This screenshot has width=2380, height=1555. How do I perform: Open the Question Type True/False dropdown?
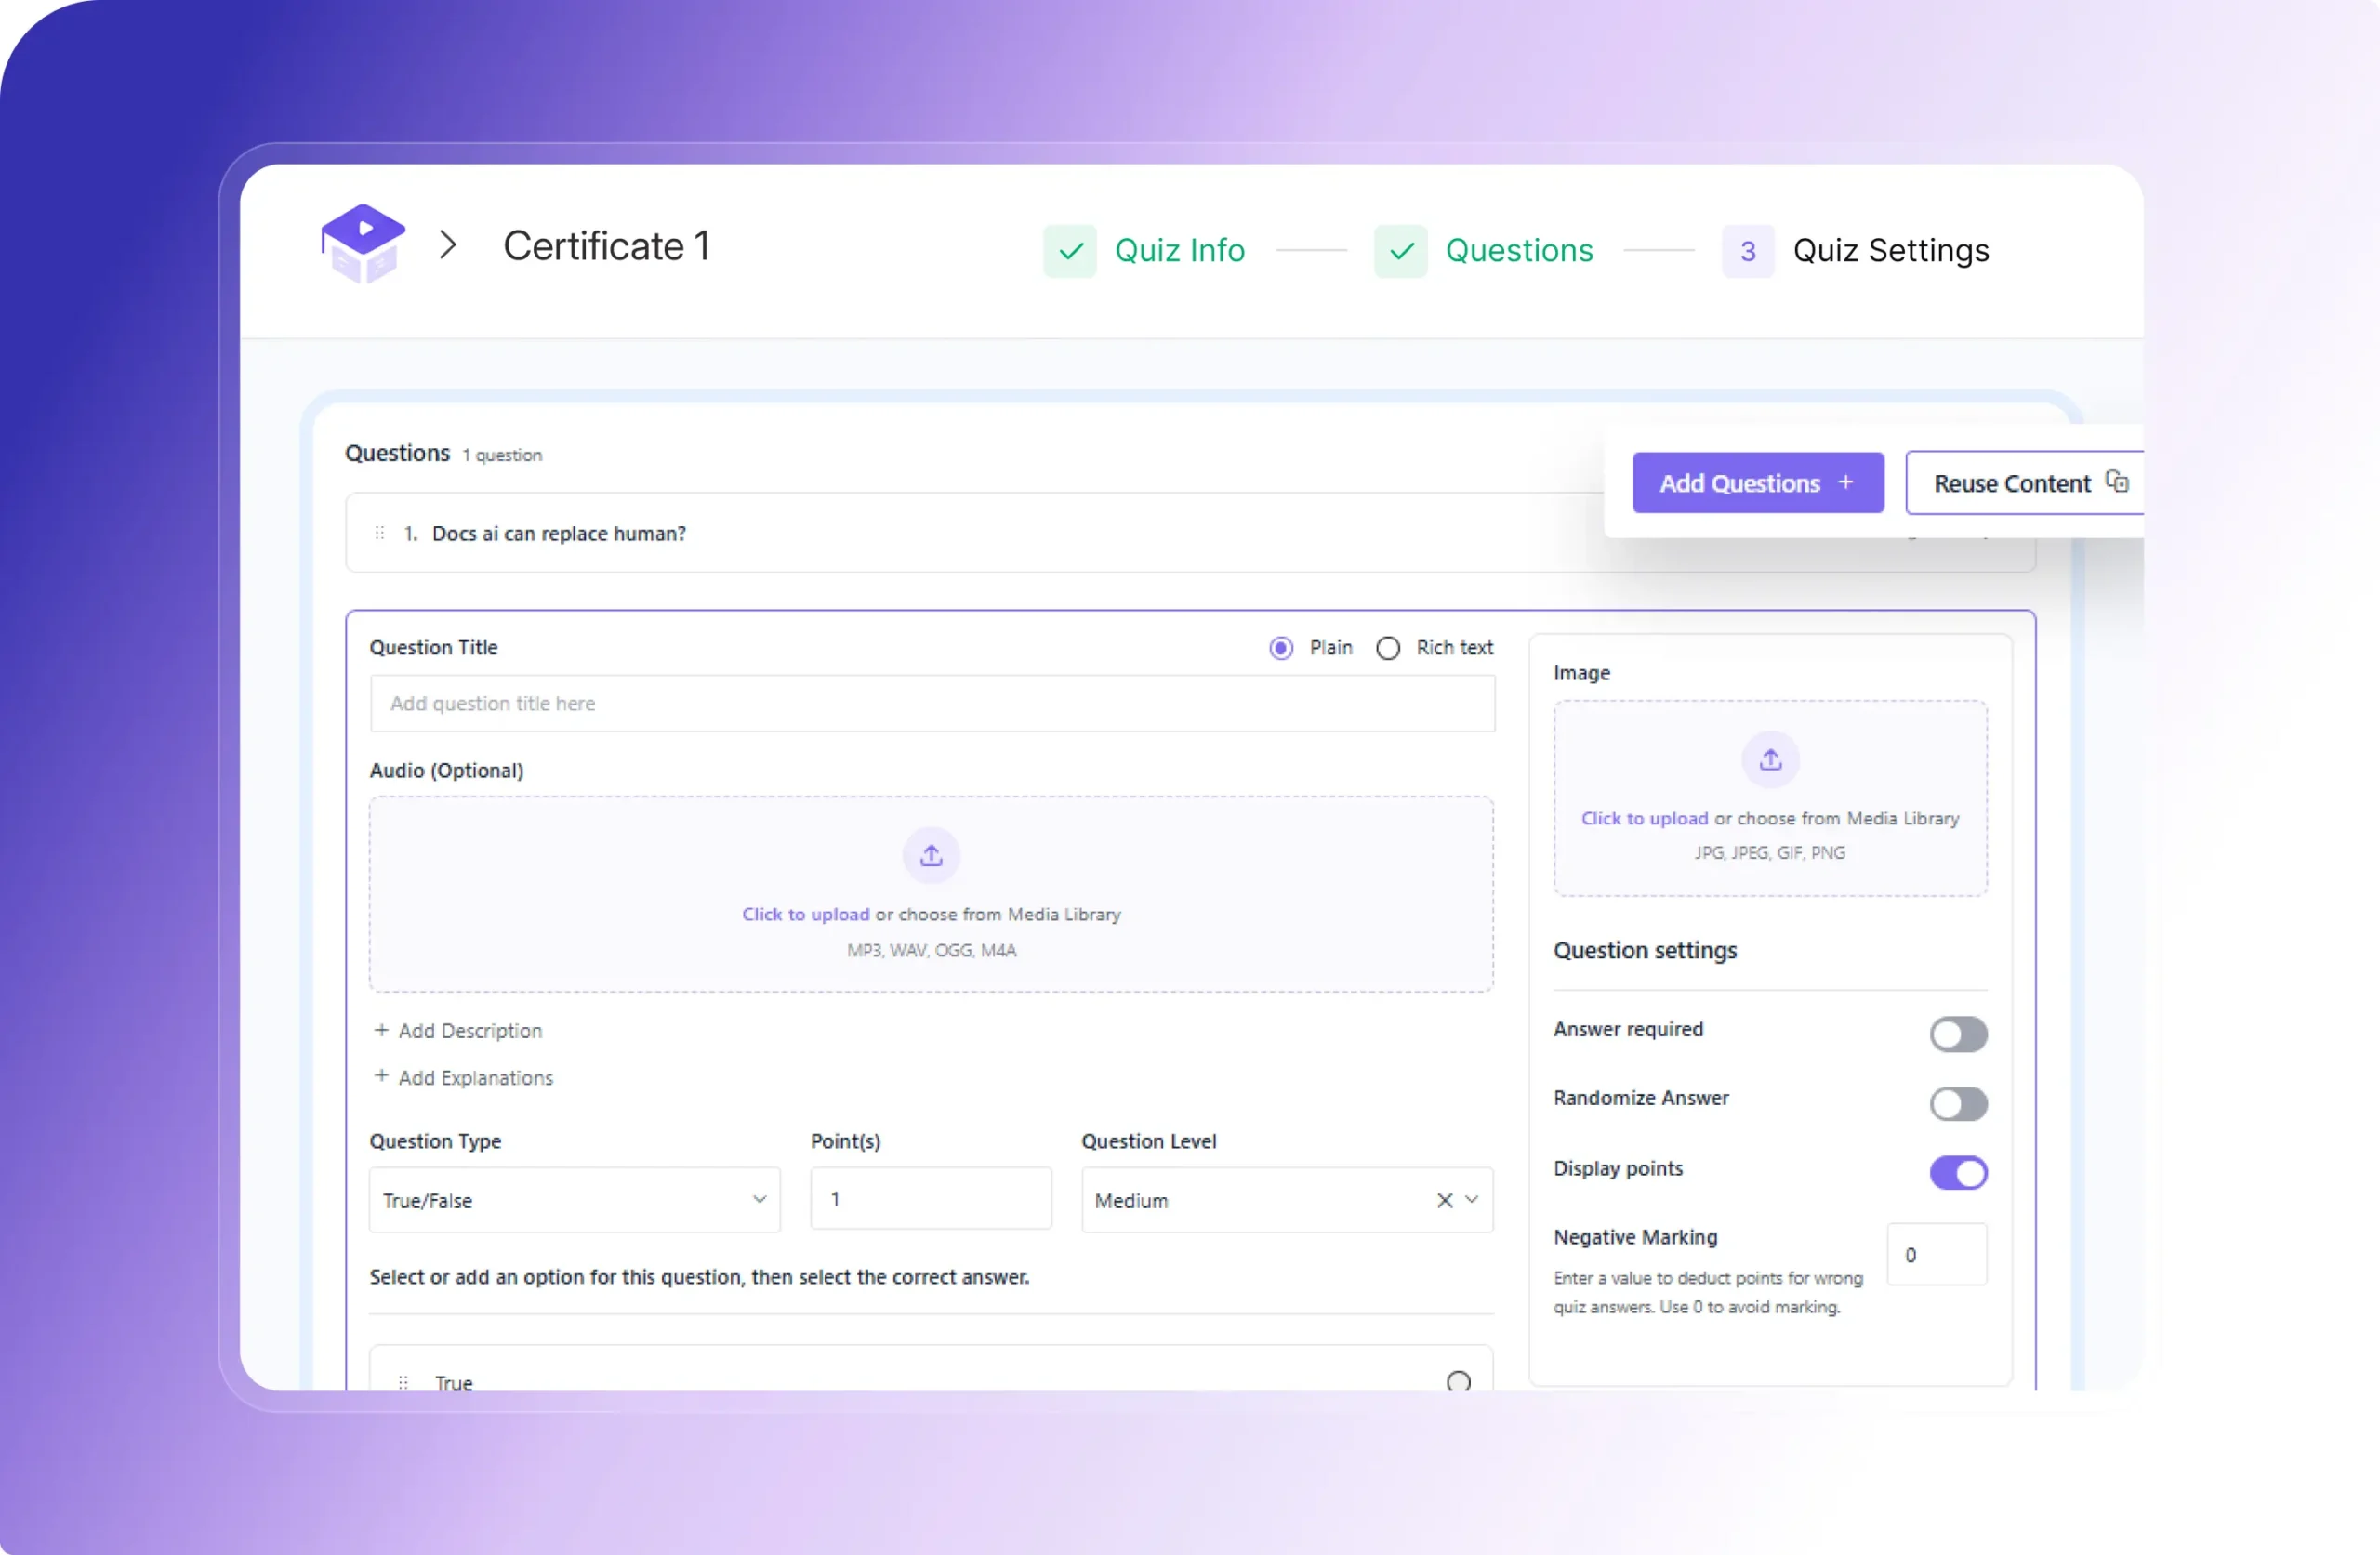tap(574, 1200)
